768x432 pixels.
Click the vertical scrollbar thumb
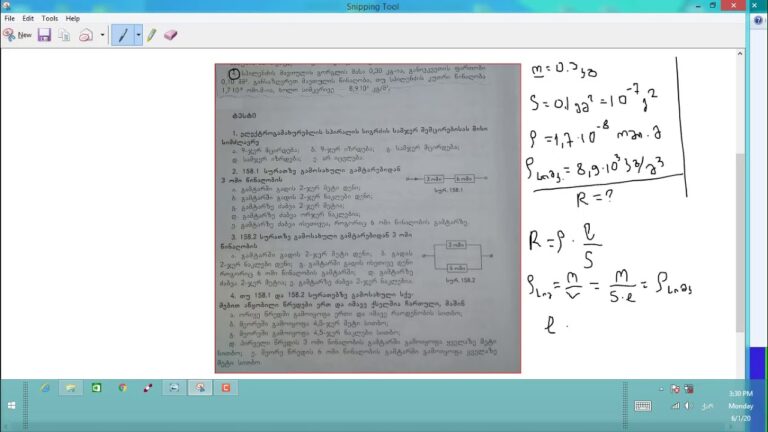pyautogui.click(x=740, y=243)
